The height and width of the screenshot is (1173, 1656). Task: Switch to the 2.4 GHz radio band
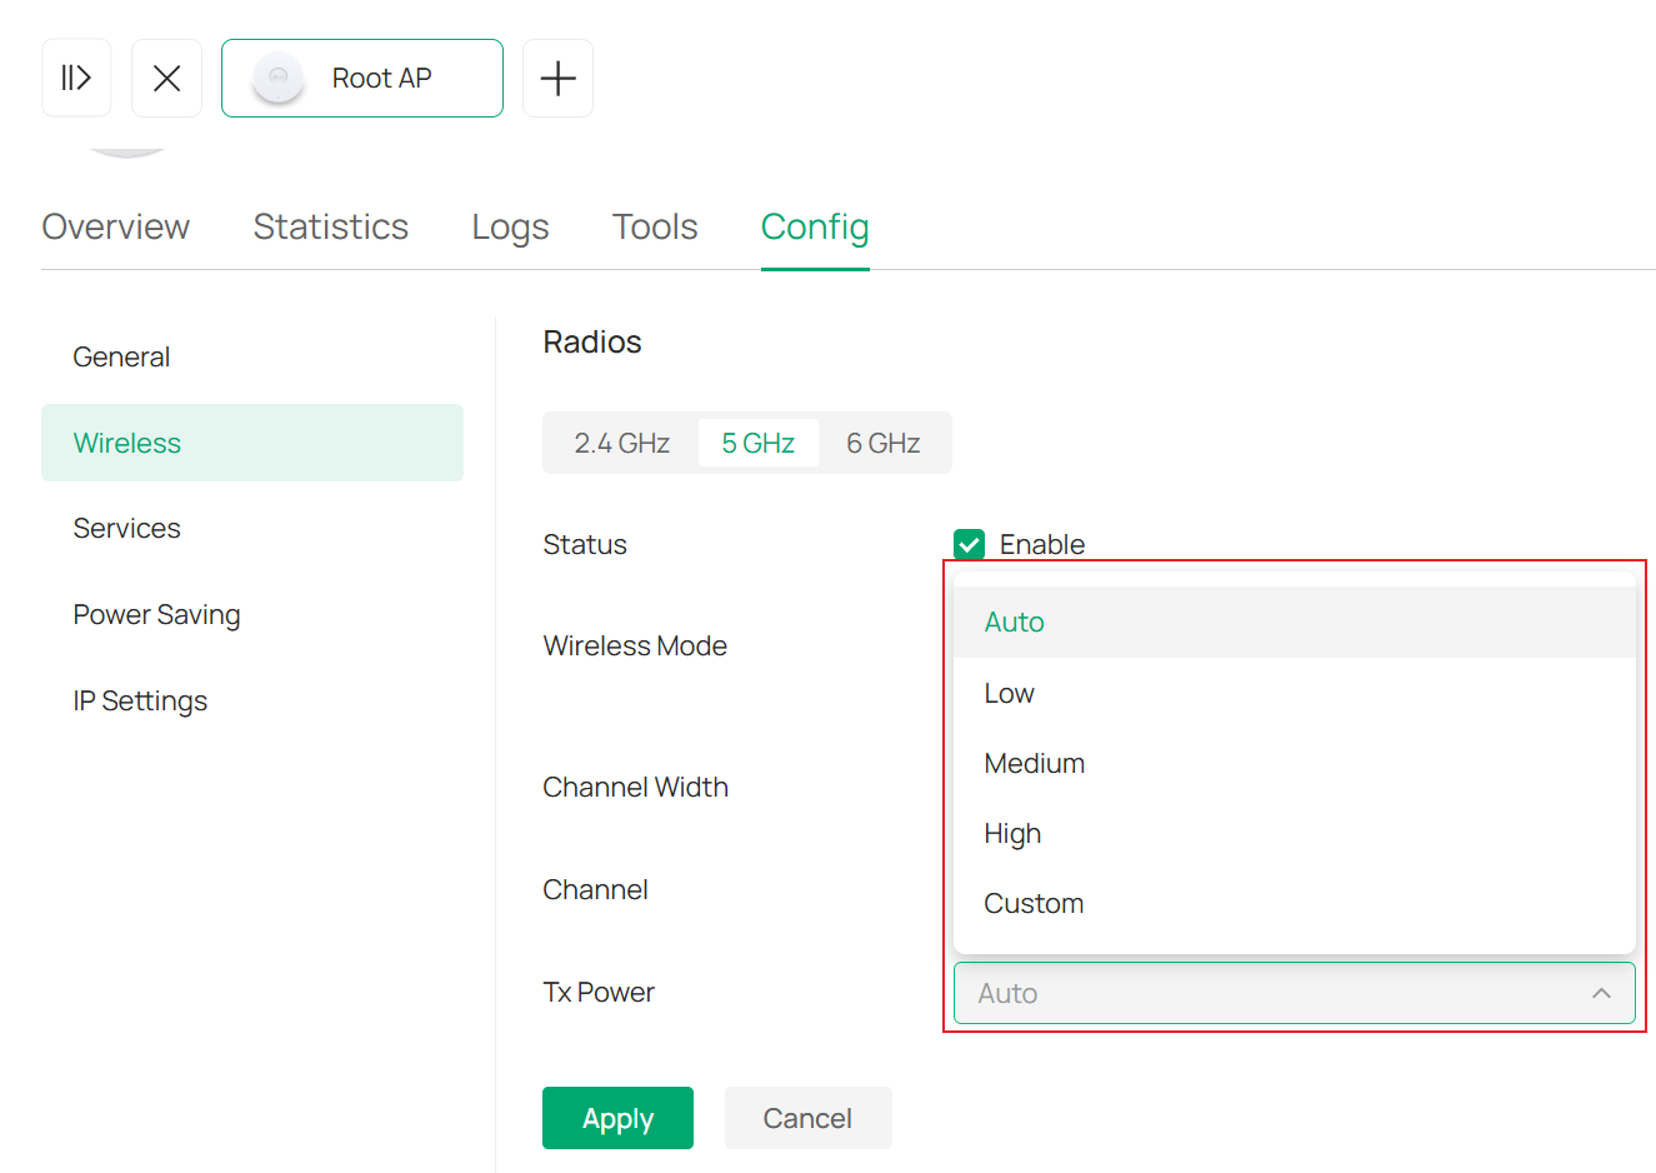(x=622, y=443)
